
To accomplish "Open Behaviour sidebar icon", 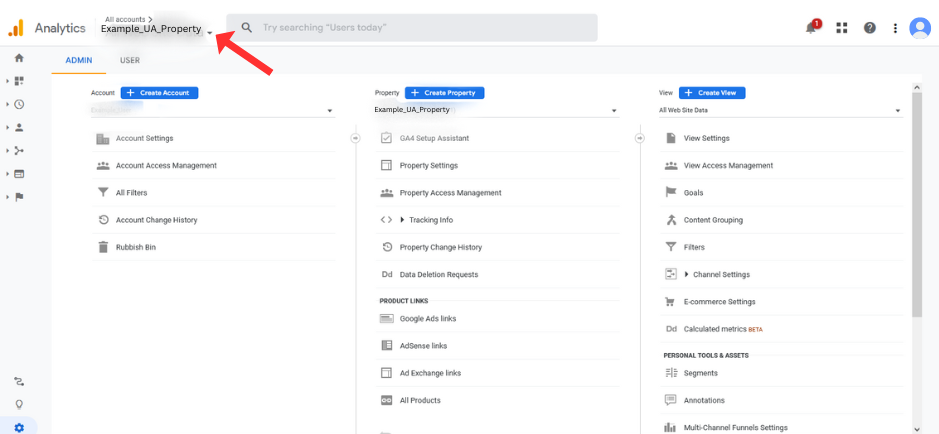I will click(x=19, y=174).
